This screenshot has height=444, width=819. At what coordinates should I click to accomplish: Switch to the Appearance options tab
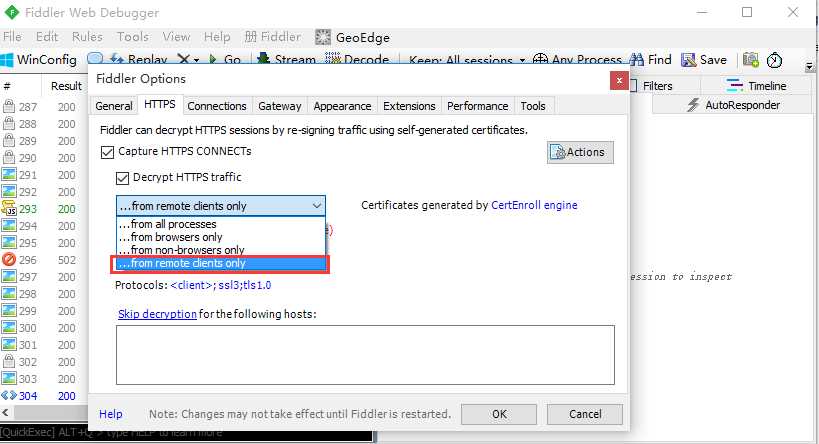click(x=342, y=106)
